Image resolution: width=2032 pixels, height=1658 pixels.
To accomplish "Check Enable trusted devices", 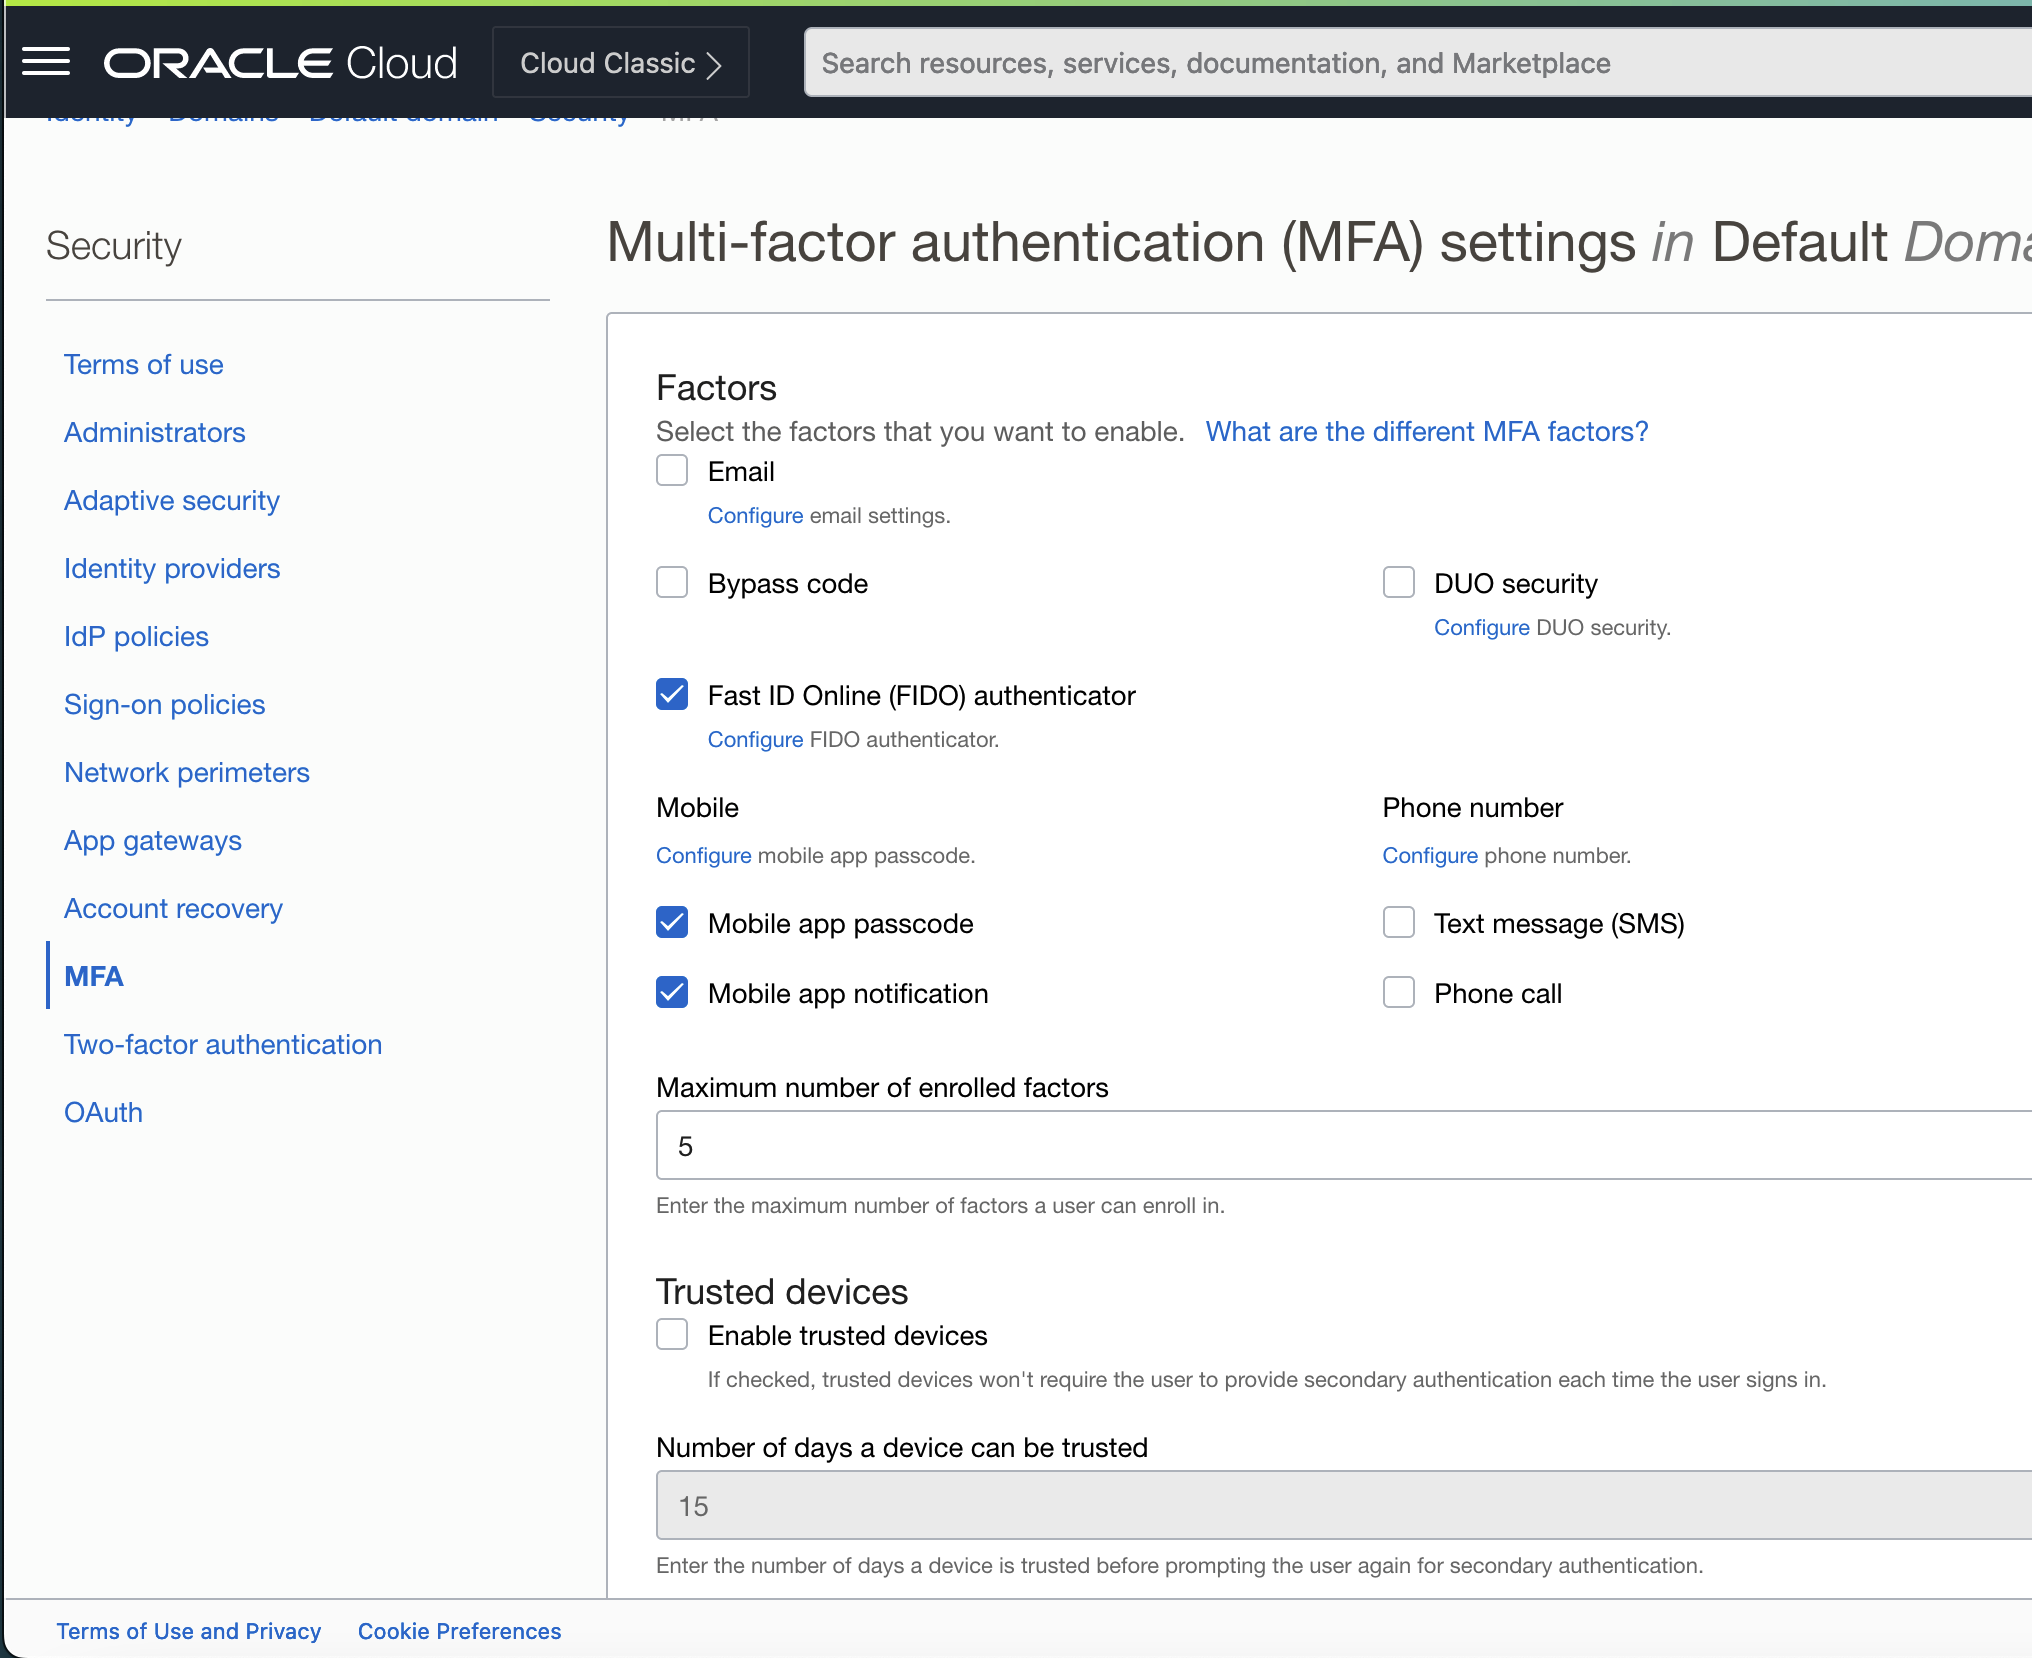I will (x=672, y=1334).
